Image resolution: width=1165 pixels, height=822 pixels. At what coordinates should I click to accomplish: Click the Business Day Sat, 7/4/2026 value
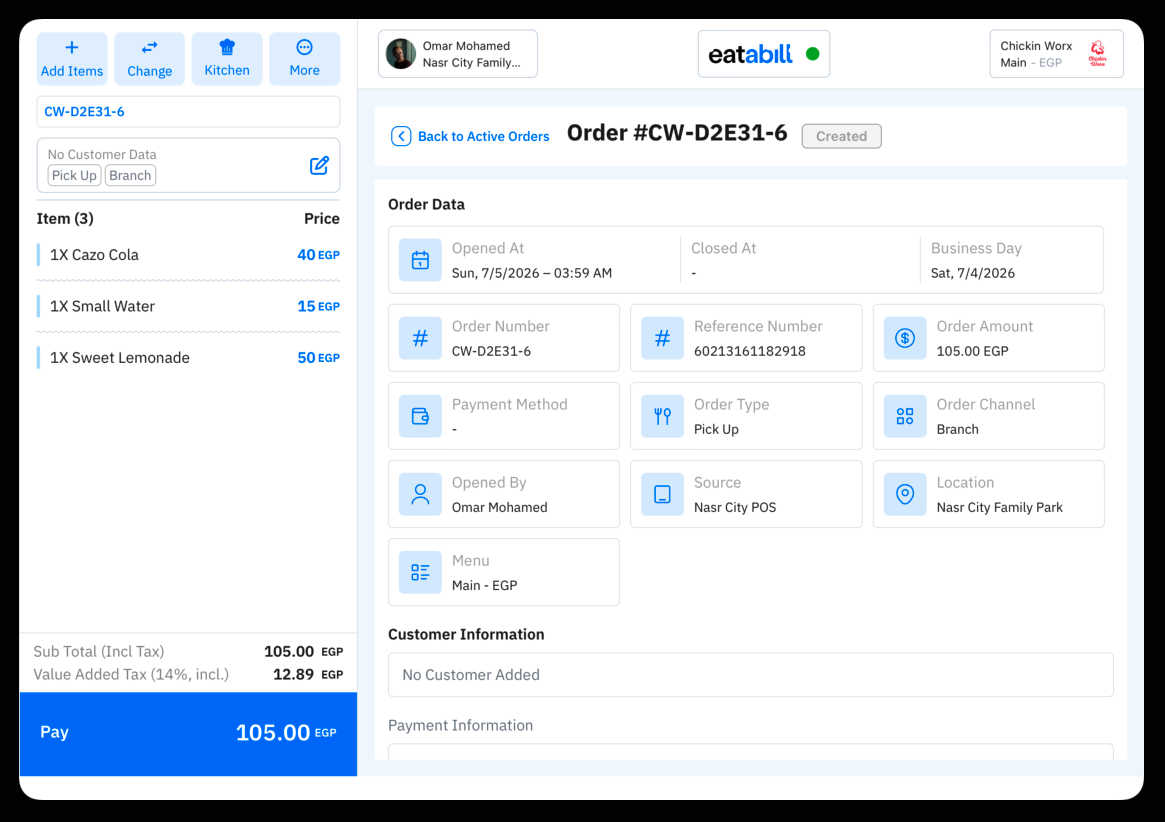[x=973, y=273]
